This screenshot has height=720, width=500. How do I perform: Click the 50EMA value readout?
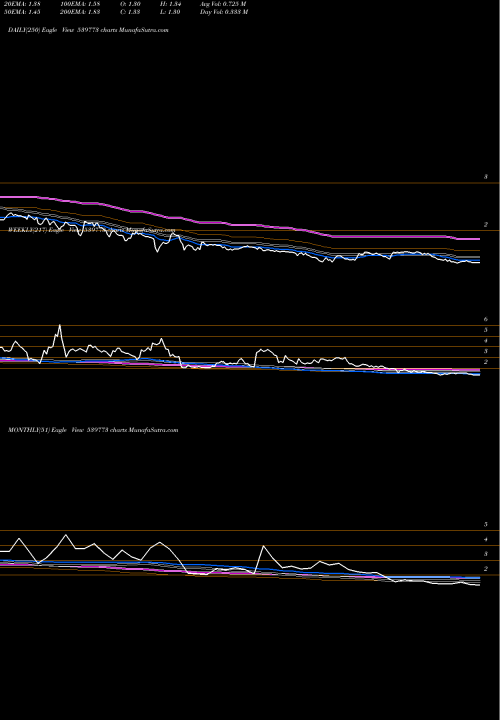pos(22,12)
